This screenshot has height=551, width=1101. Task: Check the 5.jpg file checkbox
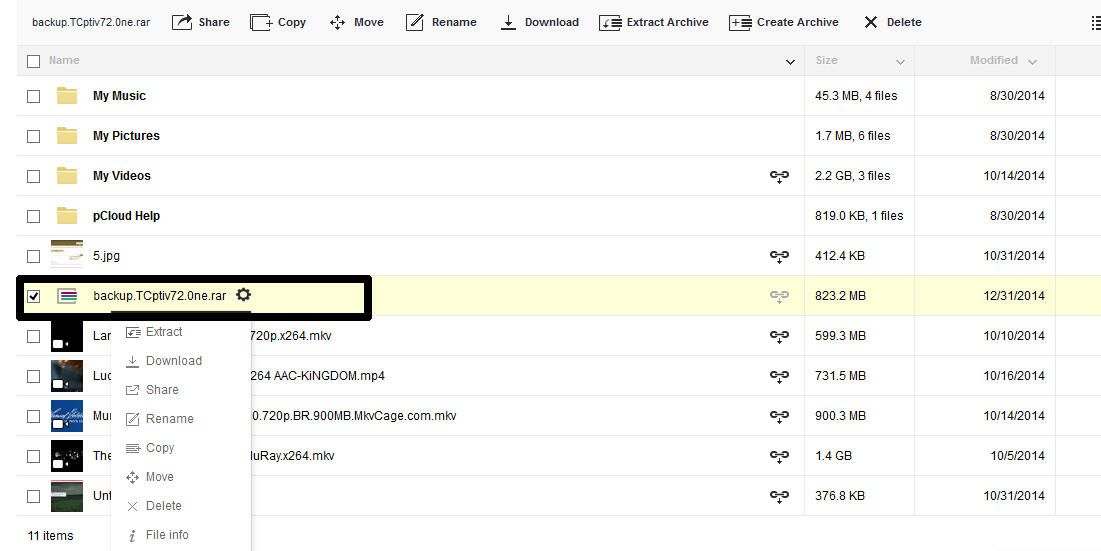pos(34,256)
